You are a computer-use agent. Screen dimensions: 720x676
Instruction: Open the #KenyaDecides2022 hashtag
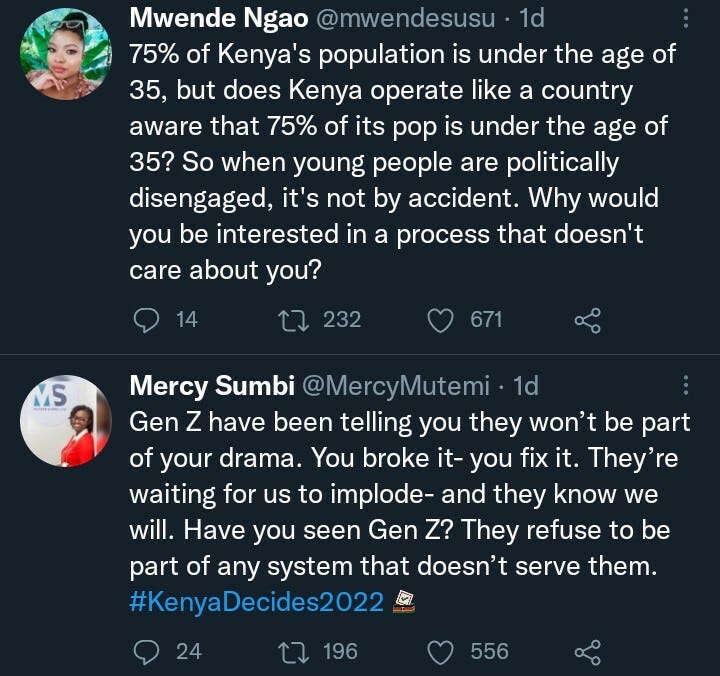[x=257, y=602]
